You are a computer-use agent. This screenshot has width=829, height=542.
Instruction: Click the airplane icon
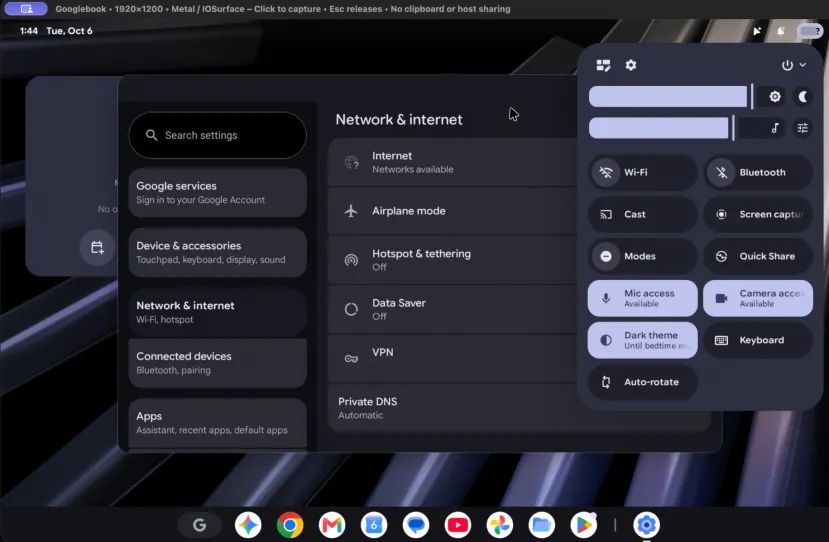(x=351, y=211)
